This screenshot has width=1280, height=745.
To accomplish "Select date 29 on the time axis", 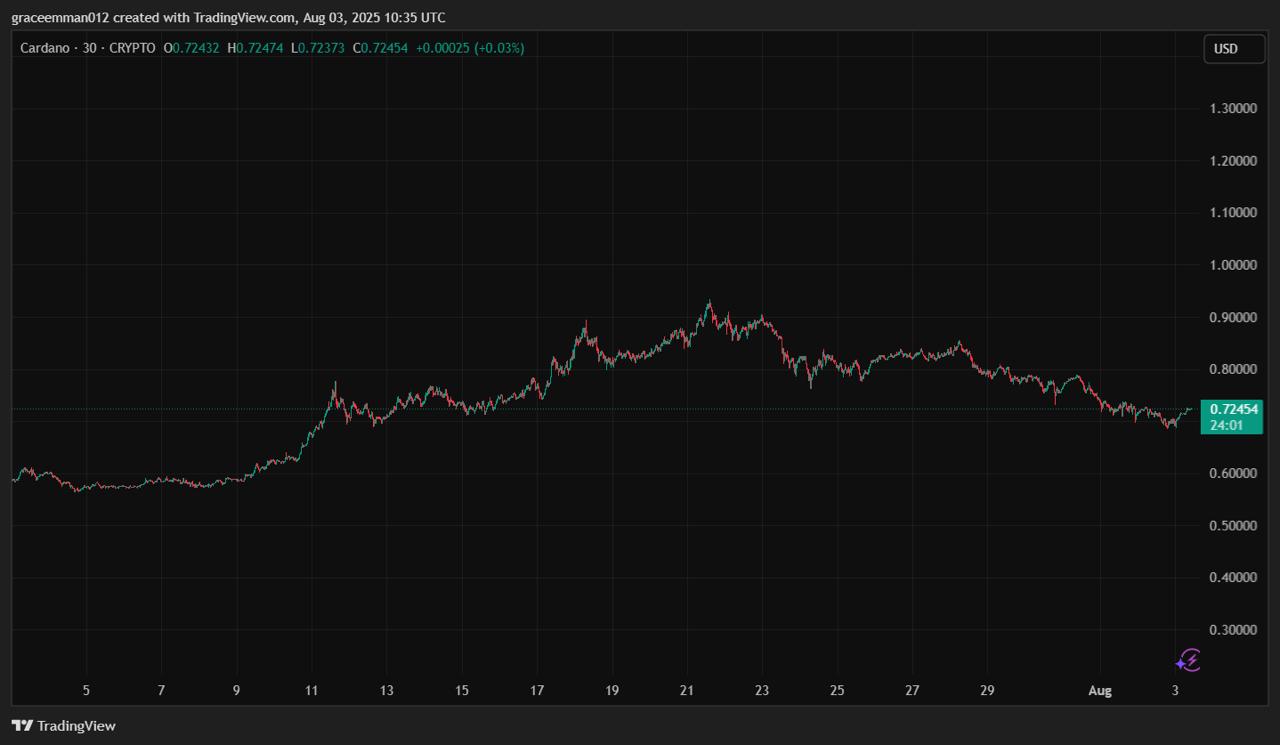I will tap(987, 691).
